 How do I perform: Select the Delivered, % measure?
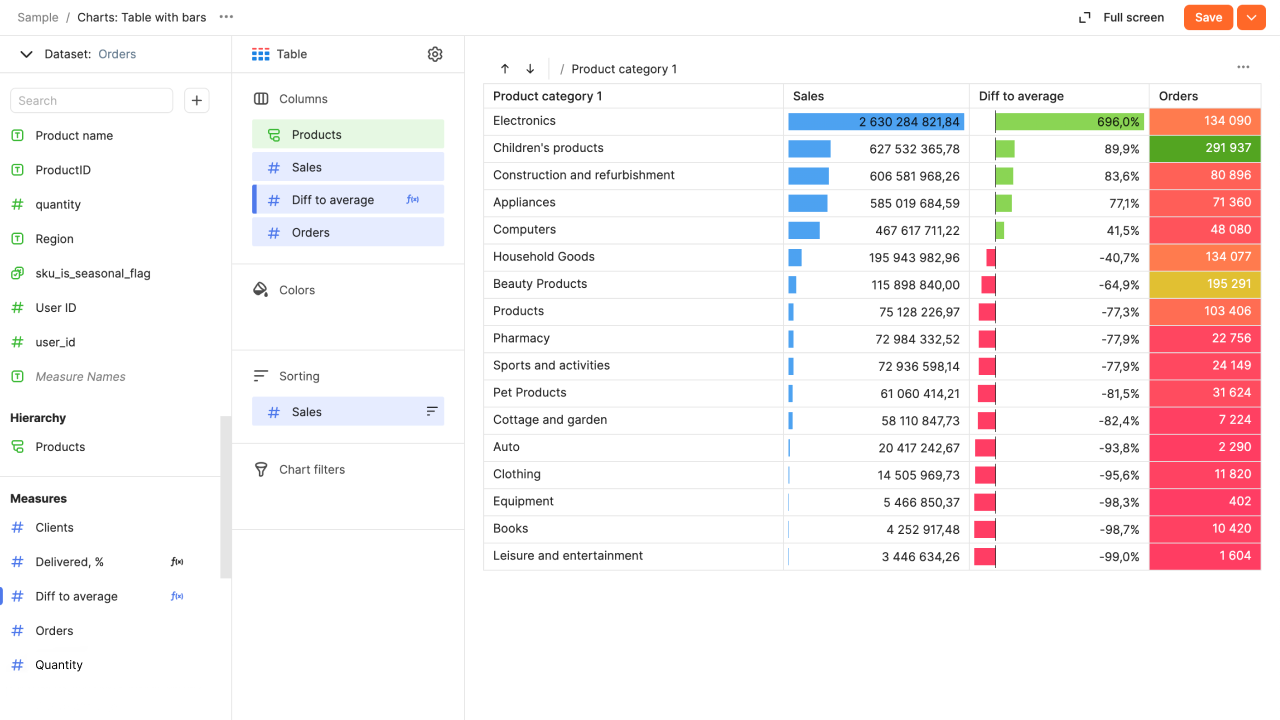click(x=70, y=562)
